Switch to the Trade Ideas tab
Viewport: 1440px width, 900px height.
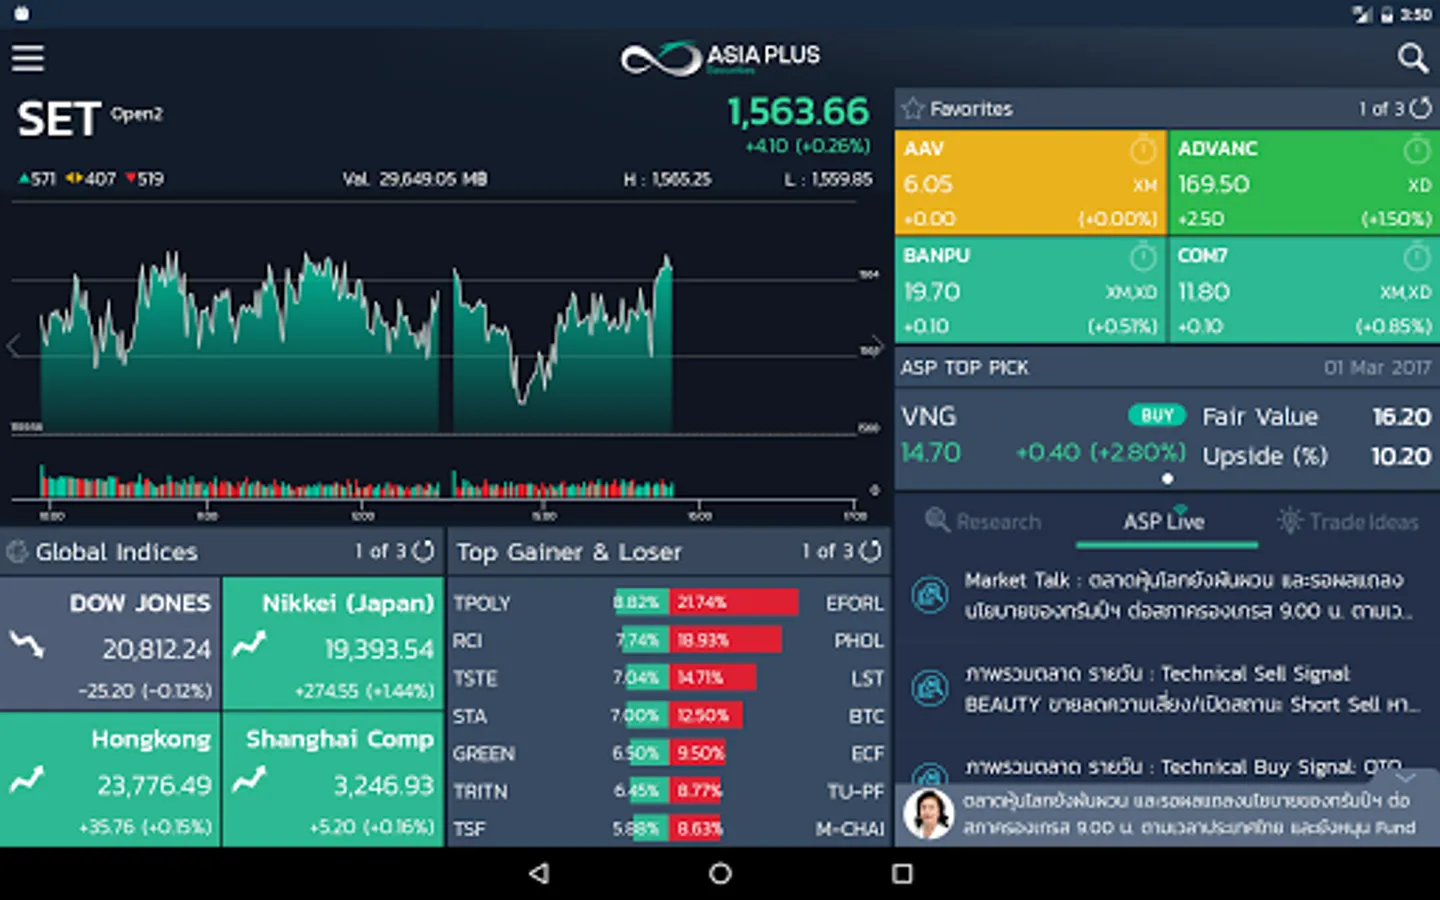[1348, 521]
